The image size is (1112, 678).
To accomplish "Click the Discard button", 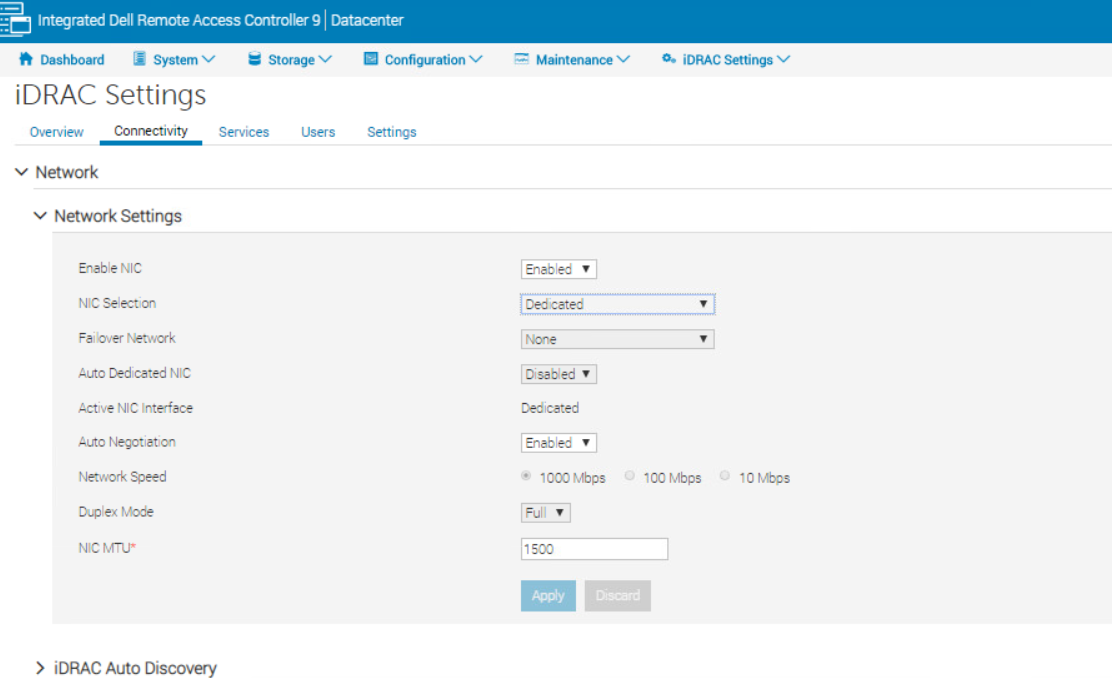I will point(618,596).
